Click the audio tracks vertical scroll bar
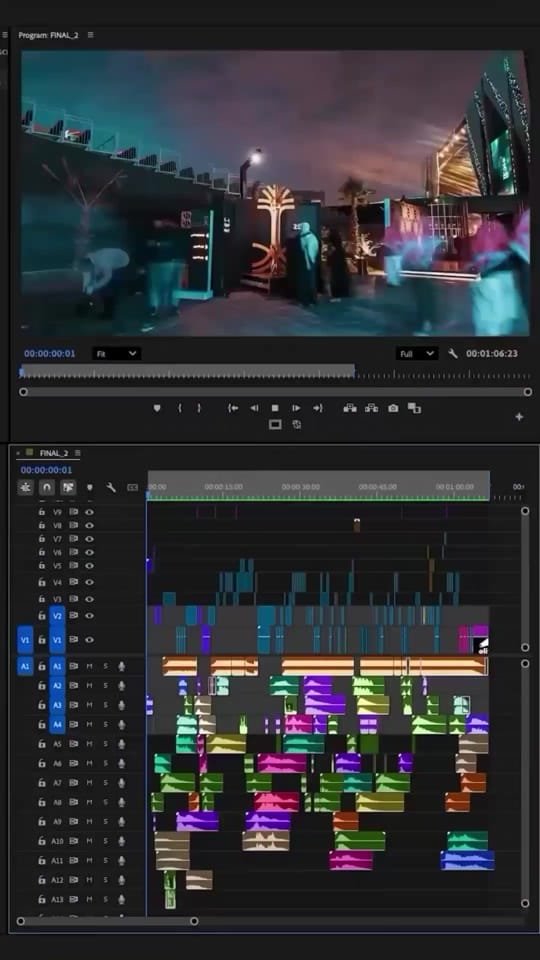540x960 pixels. (x=525, y=783)
